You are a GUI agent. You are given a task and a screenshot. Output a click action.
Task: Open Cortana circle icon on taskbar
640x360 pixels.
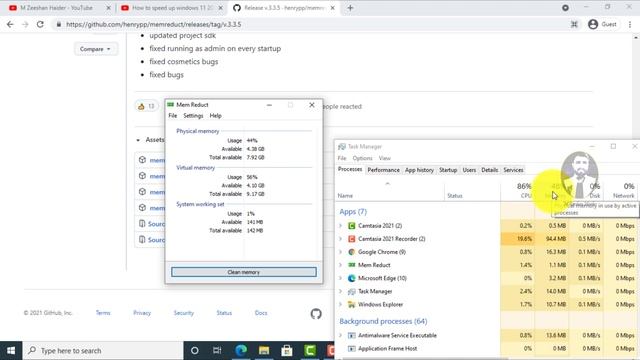(195, 351)
